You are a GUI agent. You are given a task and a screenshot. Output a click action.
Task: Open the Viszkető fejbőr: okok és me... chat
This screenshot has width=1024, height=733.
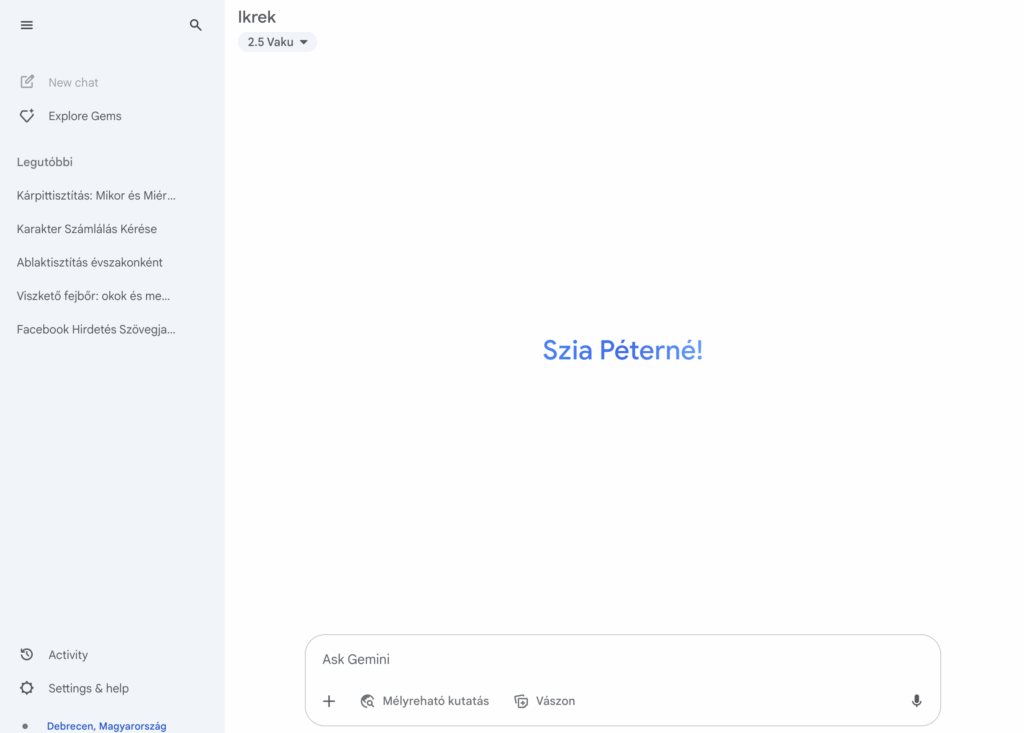click(x=93, y=296)
